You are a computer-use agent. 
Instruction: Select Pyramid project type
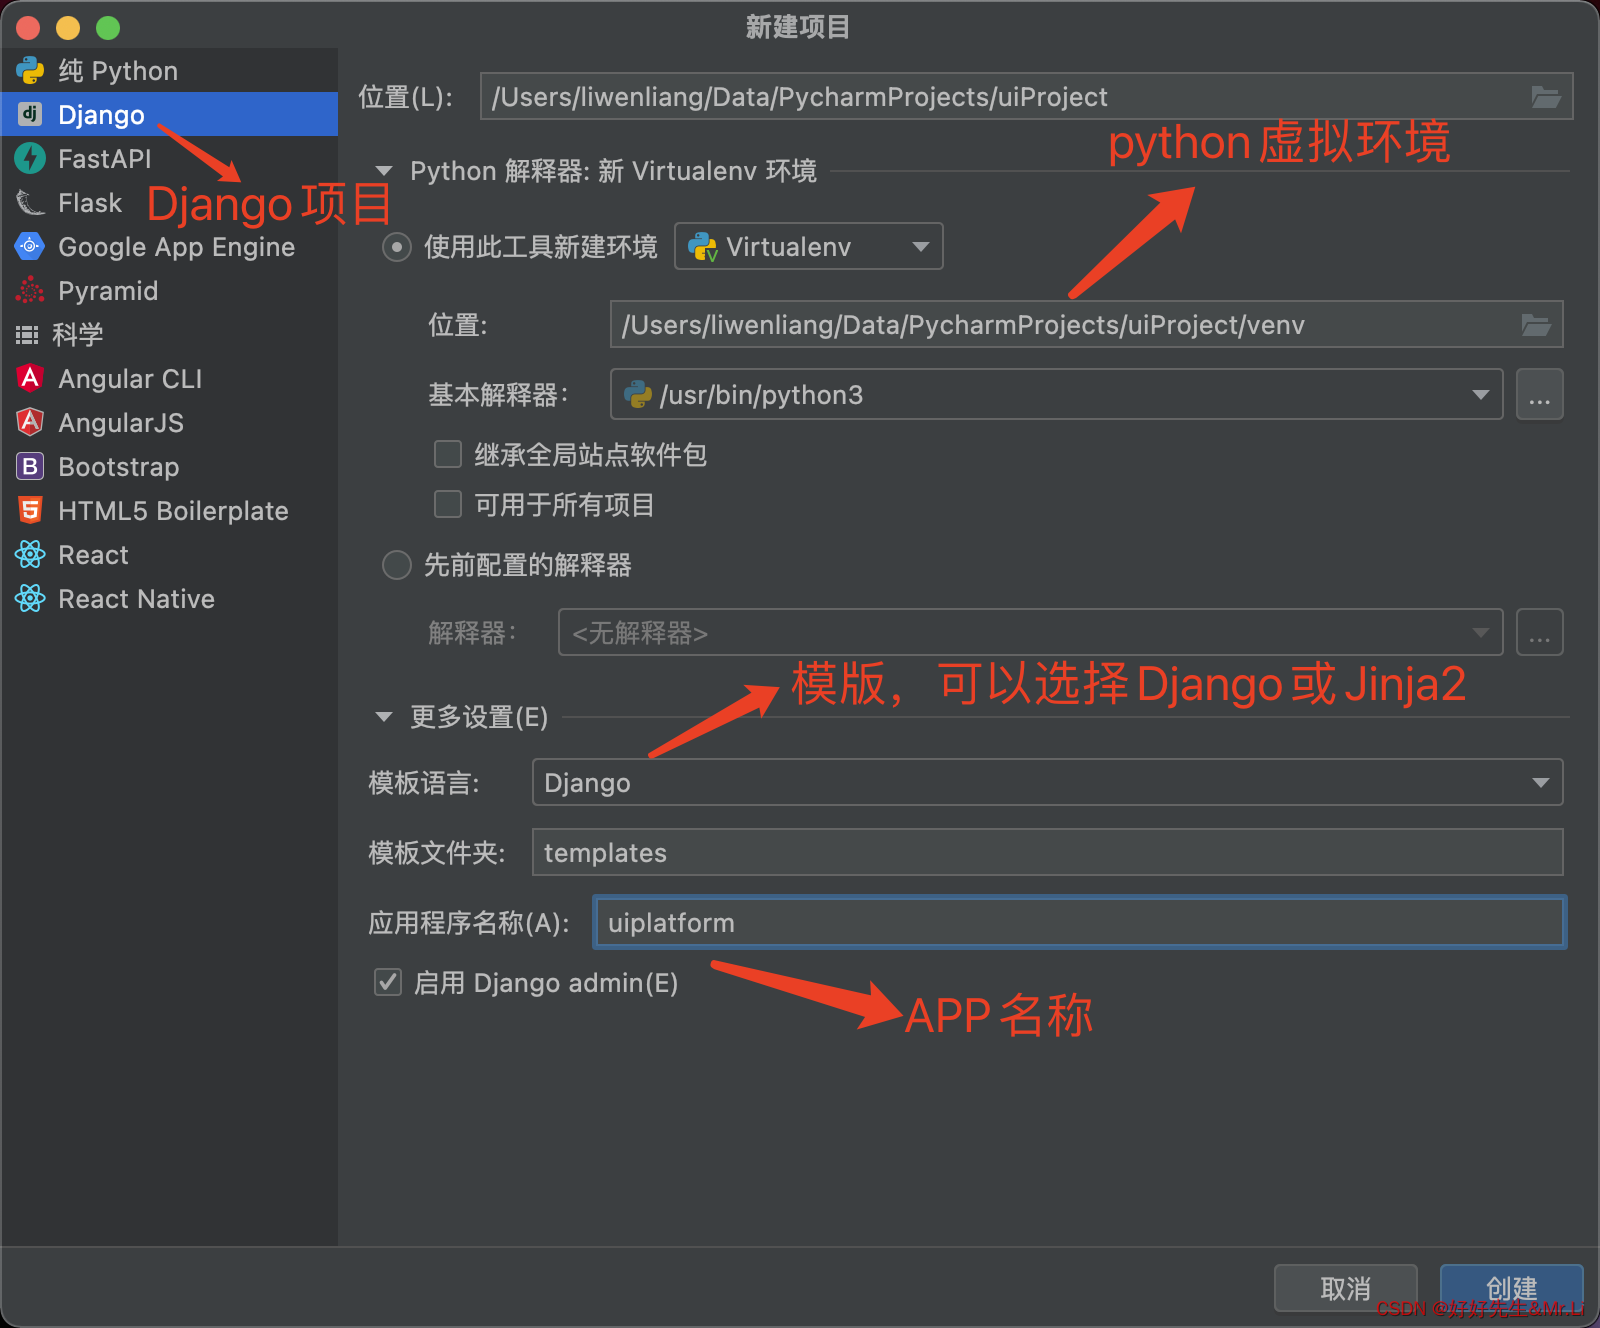tap(169, 290)
